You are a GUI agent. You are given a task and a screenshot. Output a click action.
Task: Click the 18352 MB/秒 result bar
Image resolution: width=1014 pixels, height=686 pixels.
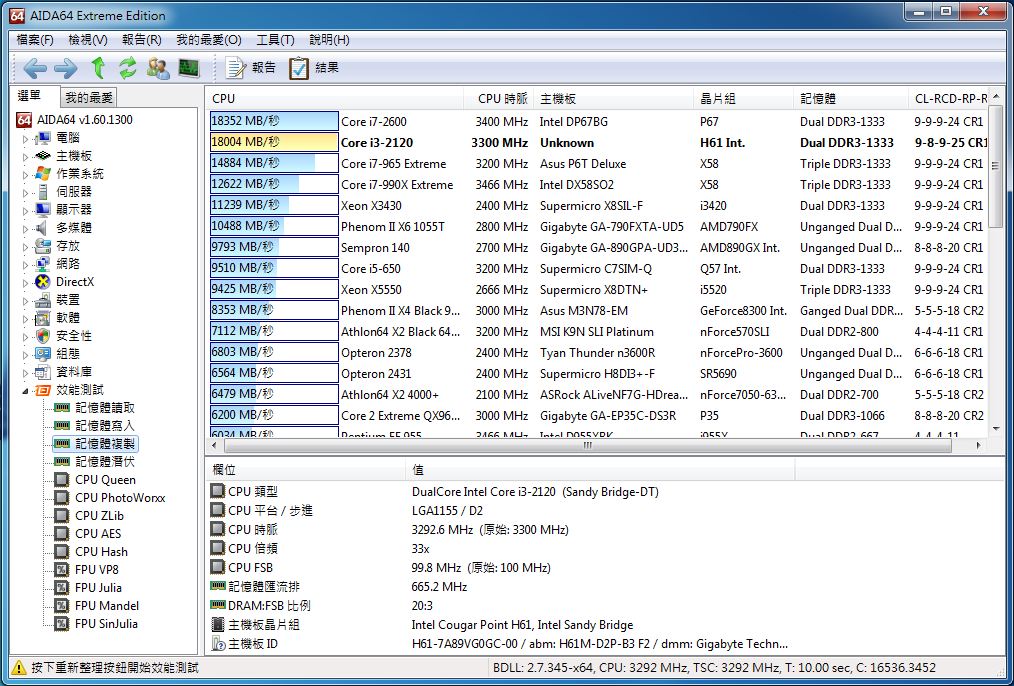[x=274, y=122]
